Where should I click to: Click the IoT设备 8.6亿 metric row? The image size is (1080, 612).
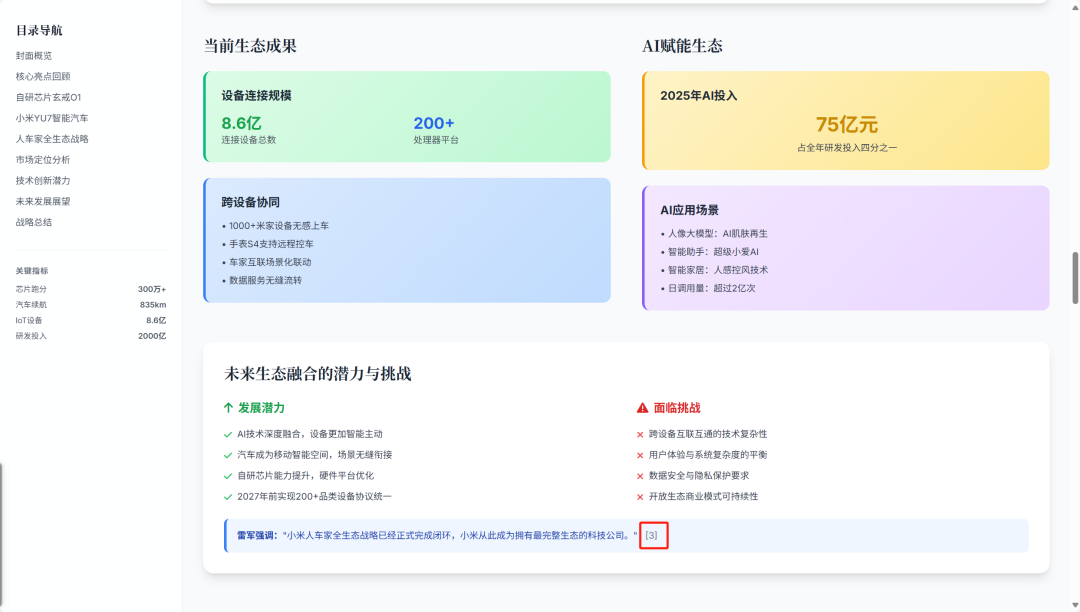tap(91, 321)
